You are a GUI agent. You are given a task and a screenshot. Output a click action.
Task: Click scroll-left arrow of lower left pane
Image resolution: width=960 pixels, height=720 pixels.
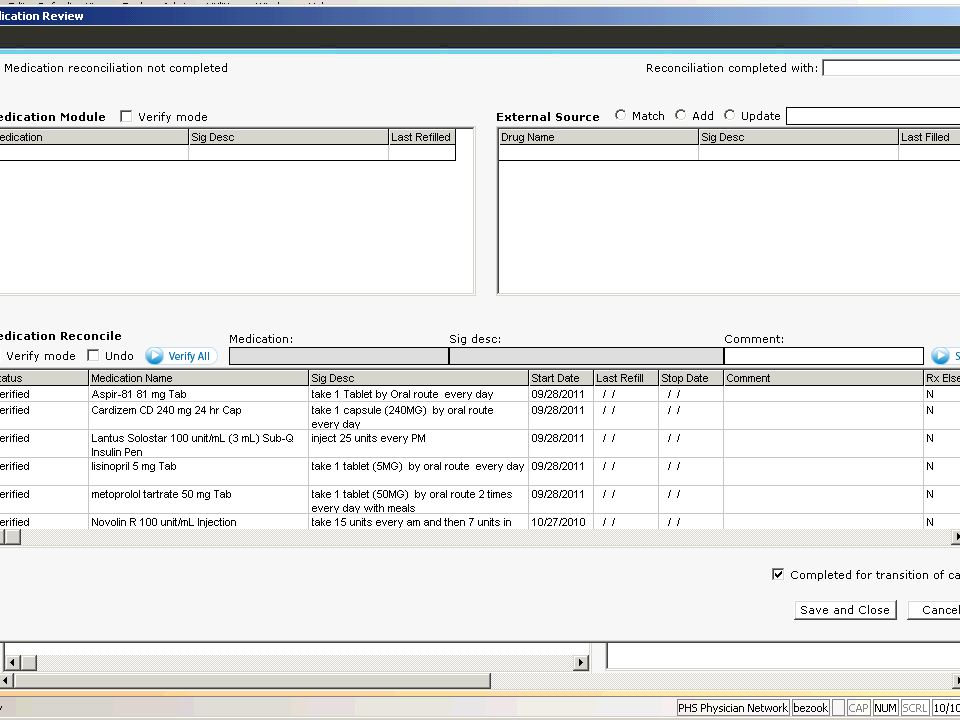(13, 662)
